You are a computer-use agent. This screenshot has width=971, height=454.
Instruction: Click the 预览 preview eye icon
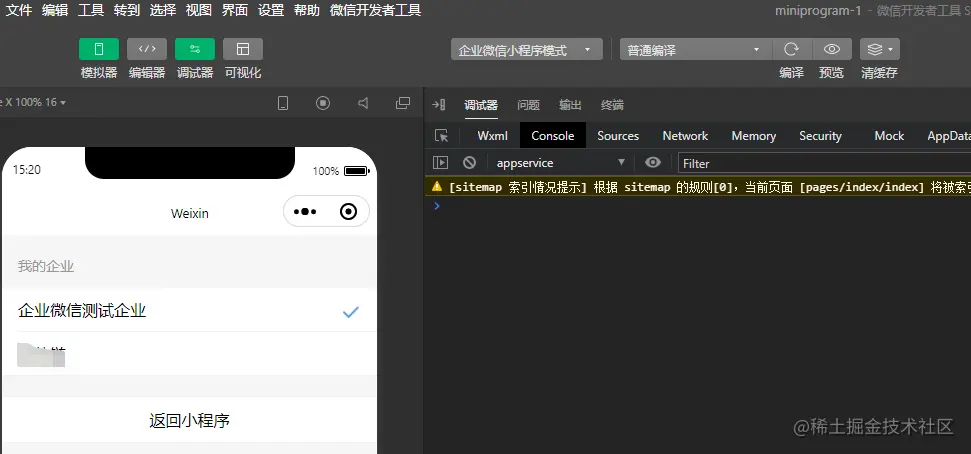coord(832,49)
